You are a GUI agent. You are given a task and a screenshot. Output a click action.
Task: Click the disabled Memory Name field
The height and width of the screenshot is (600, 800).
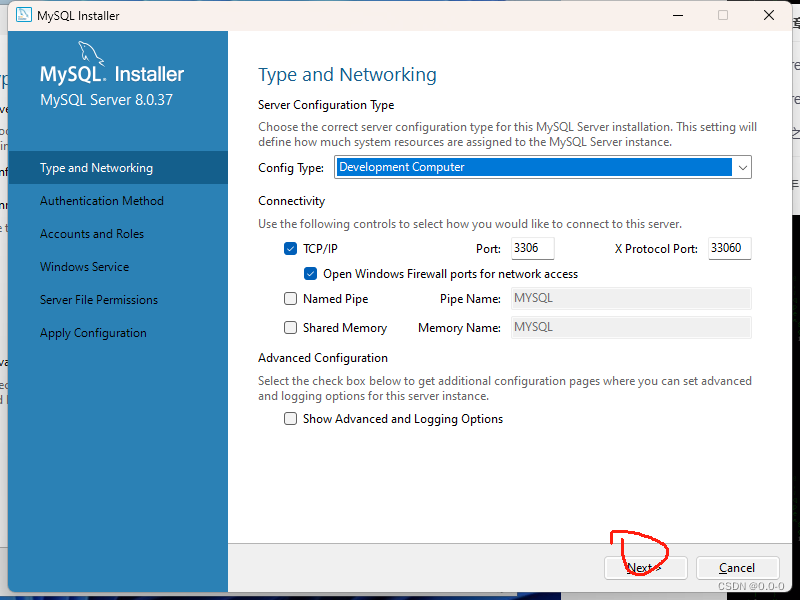(x=631, y=328)
